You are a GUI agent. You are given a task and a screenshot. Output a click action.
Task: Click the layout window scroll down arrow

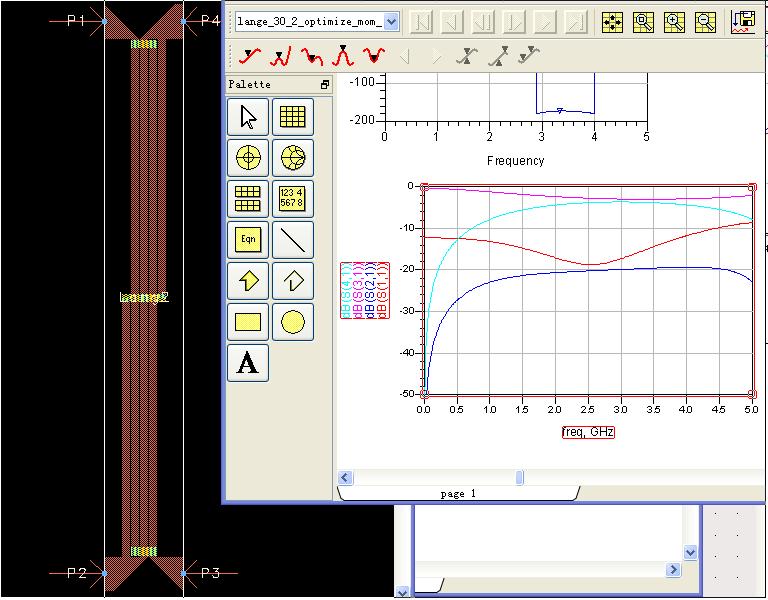(x=402, y=593)
